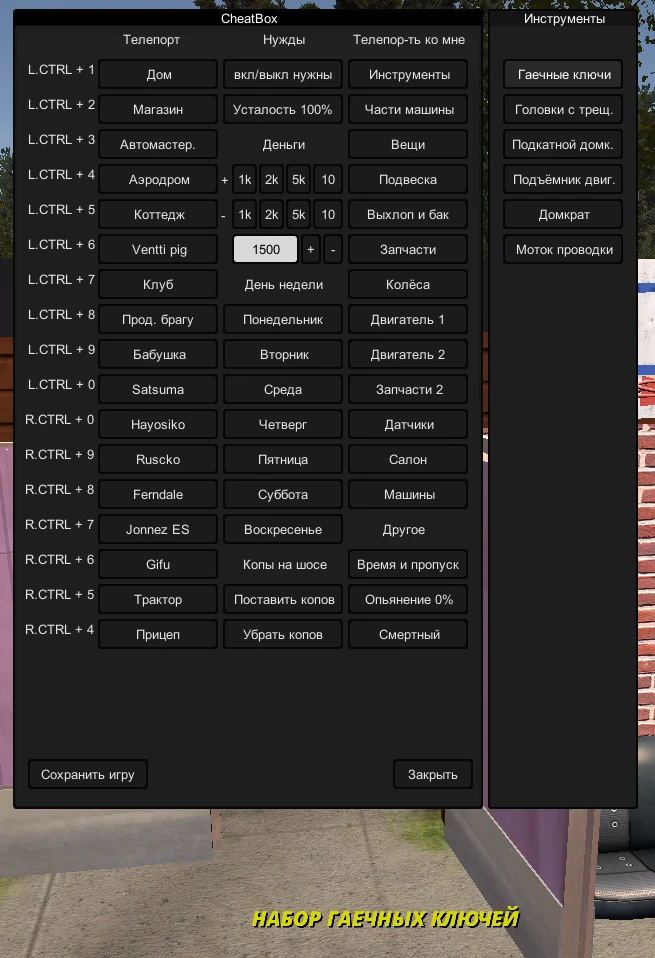Click Закрыть to close CheatBox

[433, 774]
